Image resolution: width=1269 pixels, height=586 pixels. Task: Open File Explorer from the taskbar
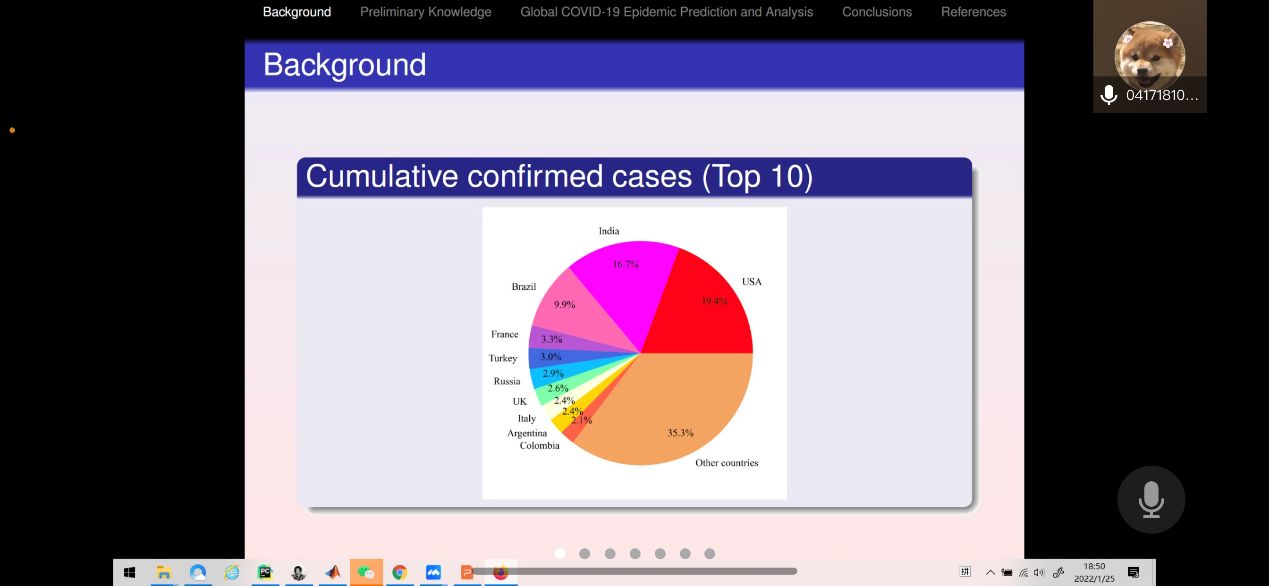pos(163,572)
